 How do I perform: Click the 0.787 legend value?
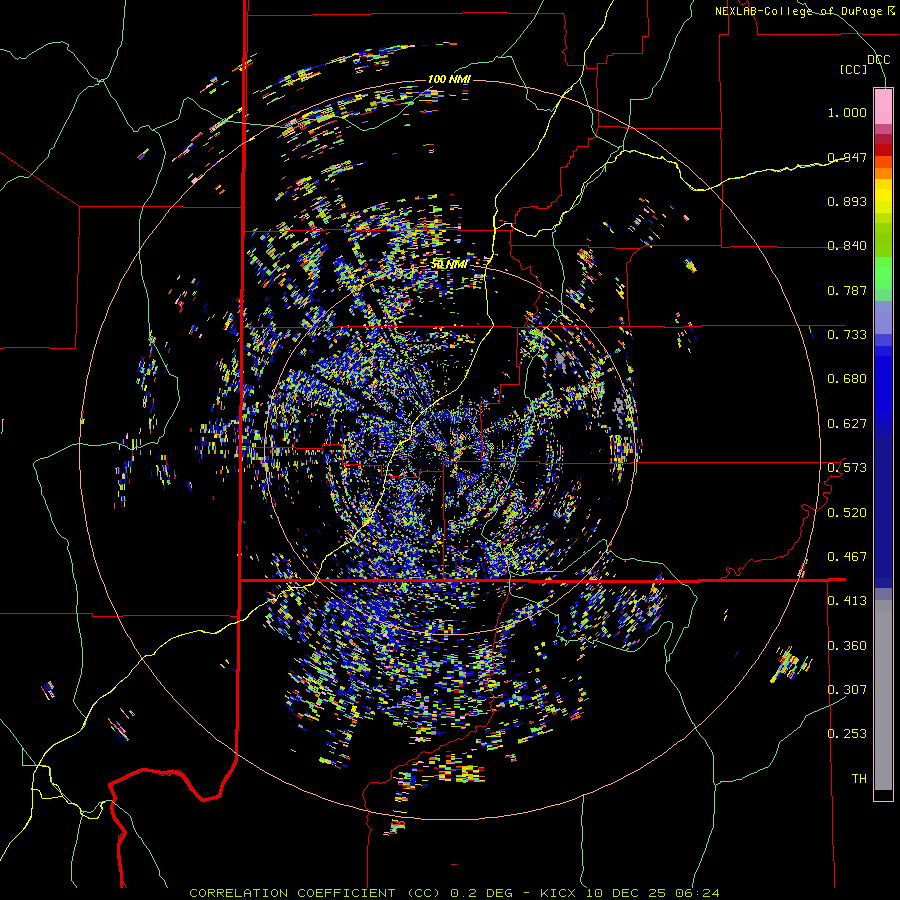click(847, 290)
